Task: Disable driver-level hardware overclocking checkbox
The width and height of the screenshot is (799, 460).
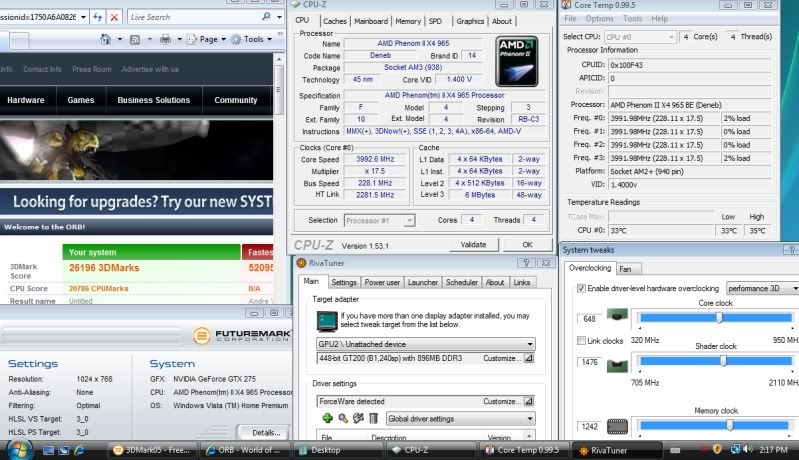Action: [582, 288]
